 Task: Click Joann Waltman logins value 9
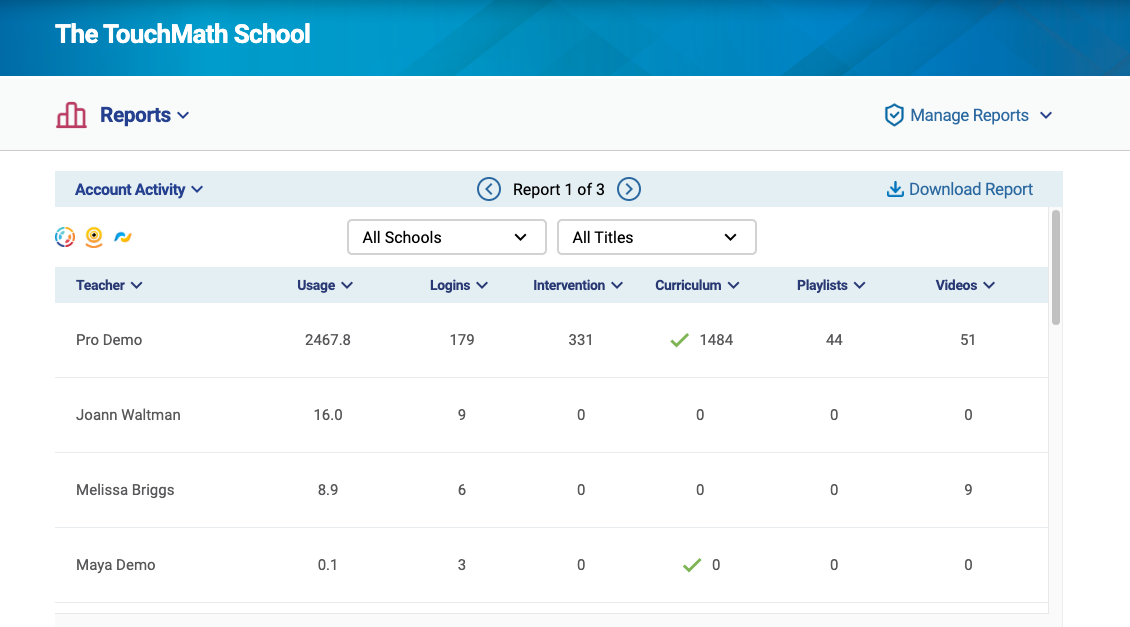[x=462, y=415]
